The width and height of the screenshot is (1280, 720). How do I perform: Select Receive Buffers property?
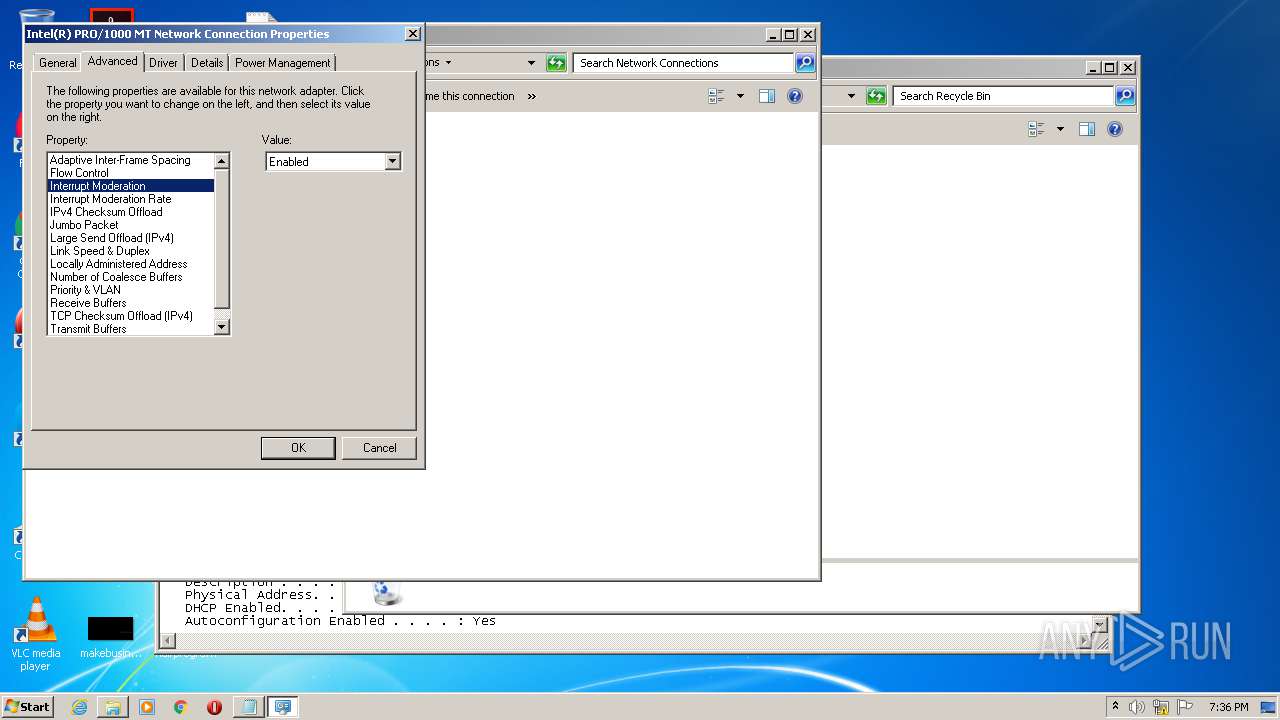[x=130, y=303]
